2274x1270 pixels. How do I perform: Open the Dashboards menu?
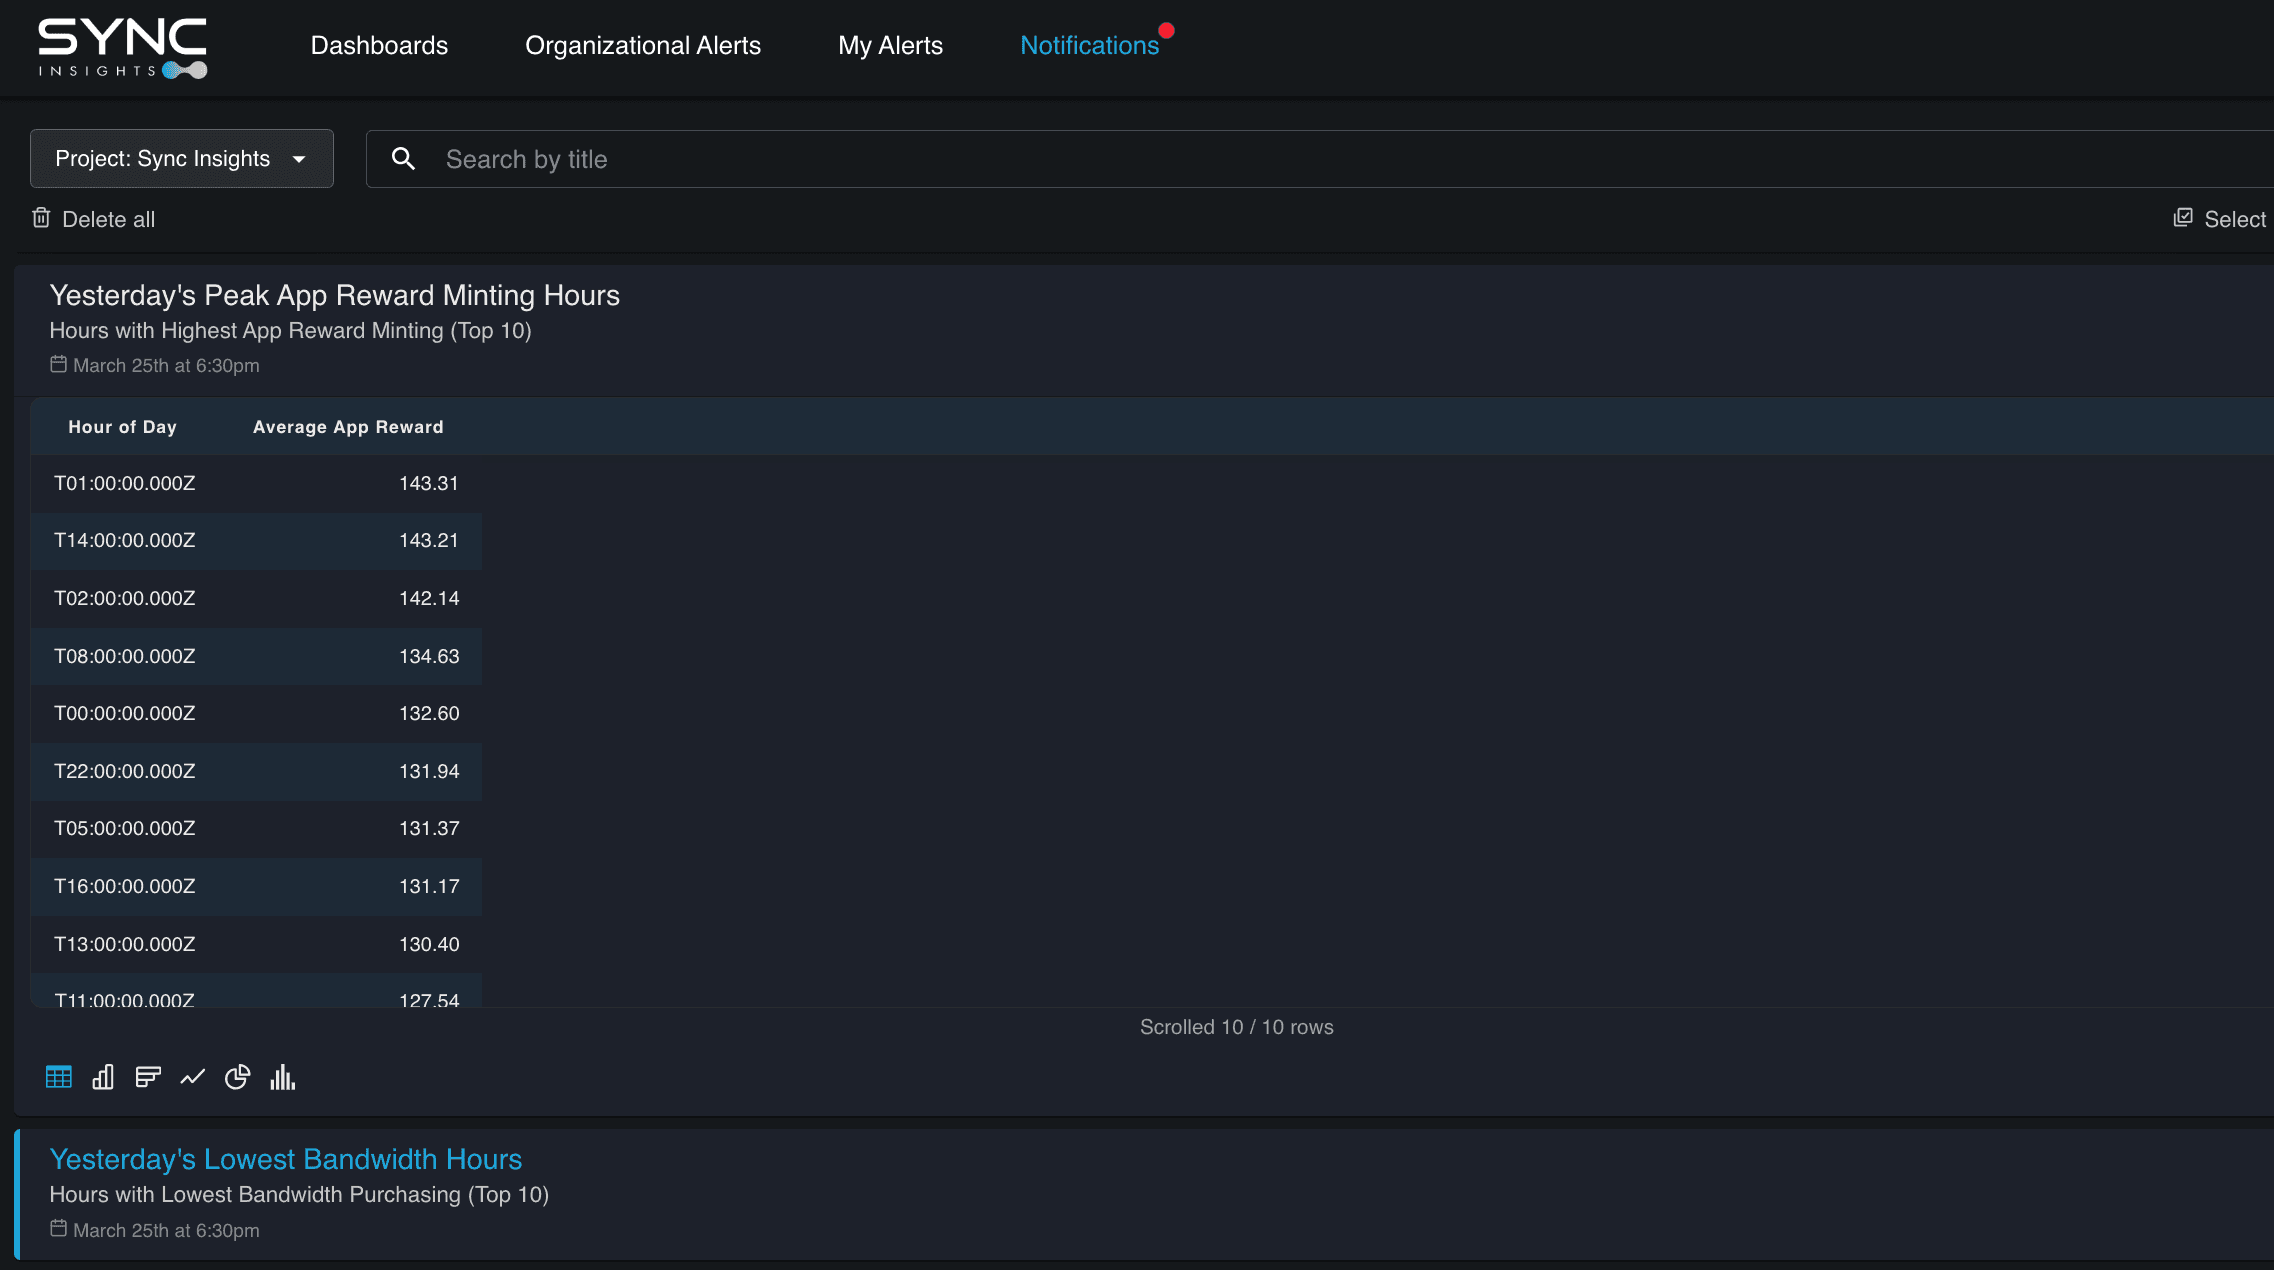tap(379, 45)
